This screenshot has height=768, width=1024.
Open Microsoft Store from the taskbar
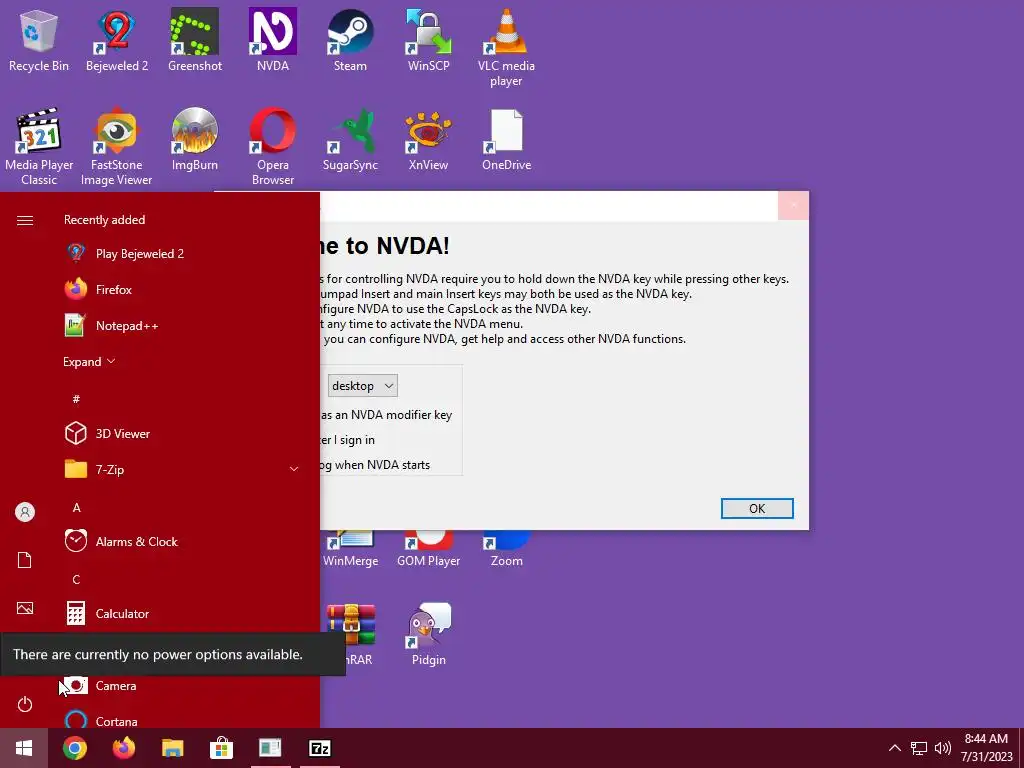pos(221,748)
